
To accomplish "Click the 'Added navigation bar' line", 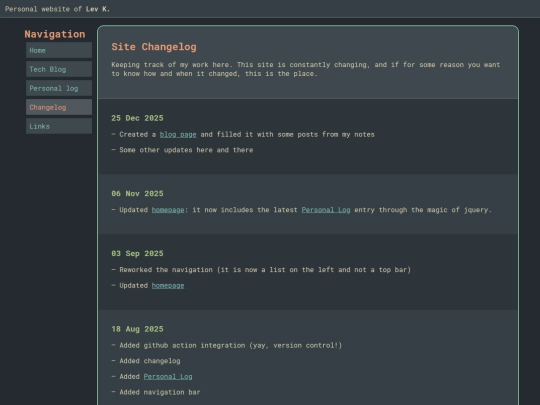I will [156, 392].
